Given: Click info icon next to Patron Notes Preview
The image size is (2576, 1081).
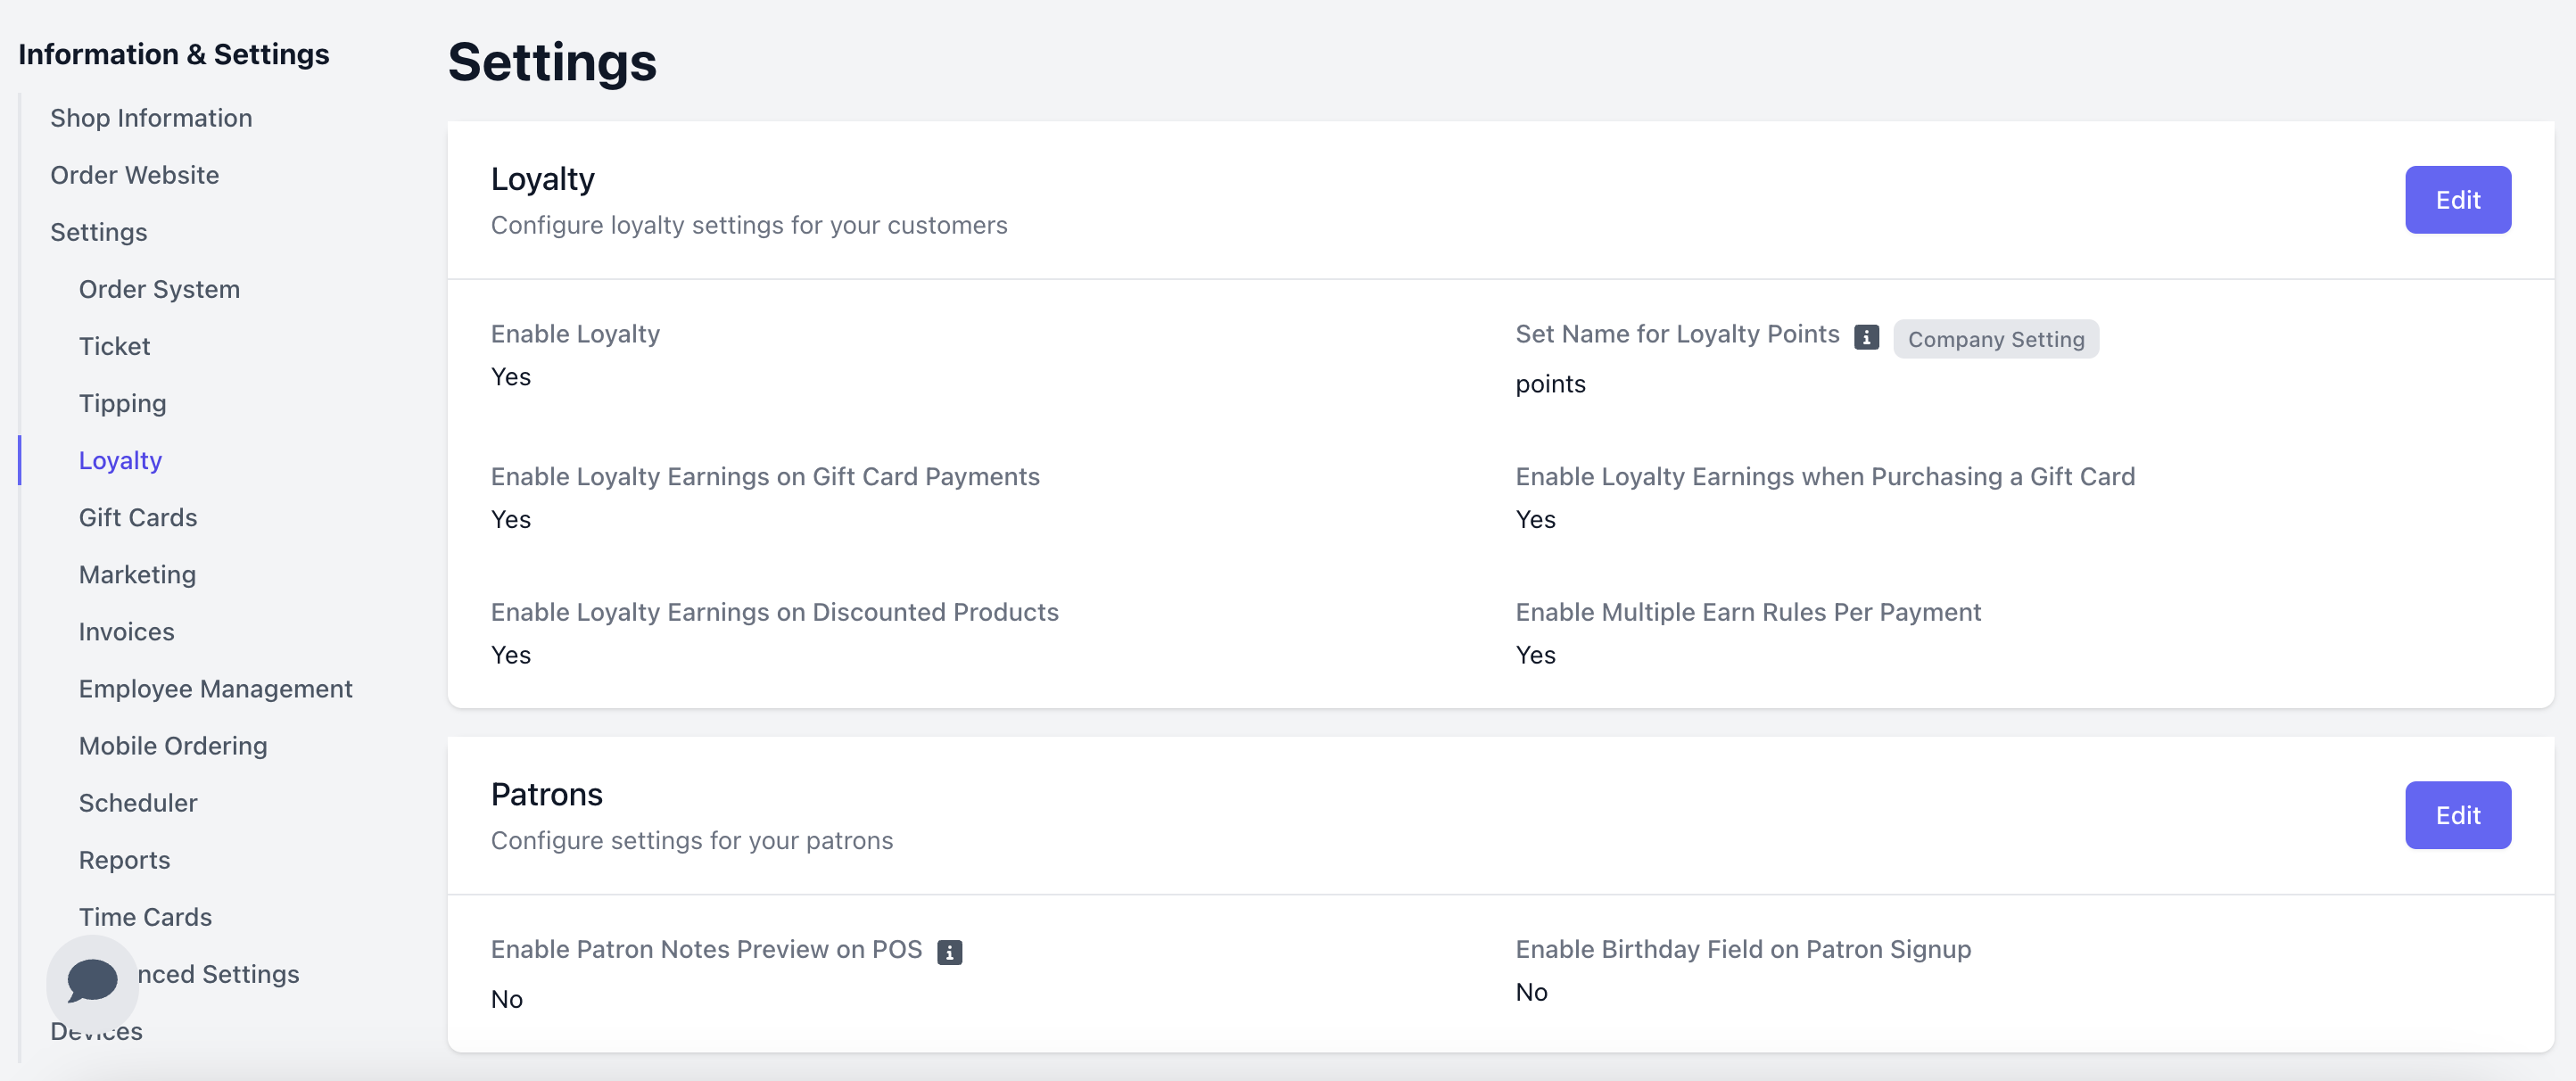Looking at the screenshot, I should (x=949, y=952).
